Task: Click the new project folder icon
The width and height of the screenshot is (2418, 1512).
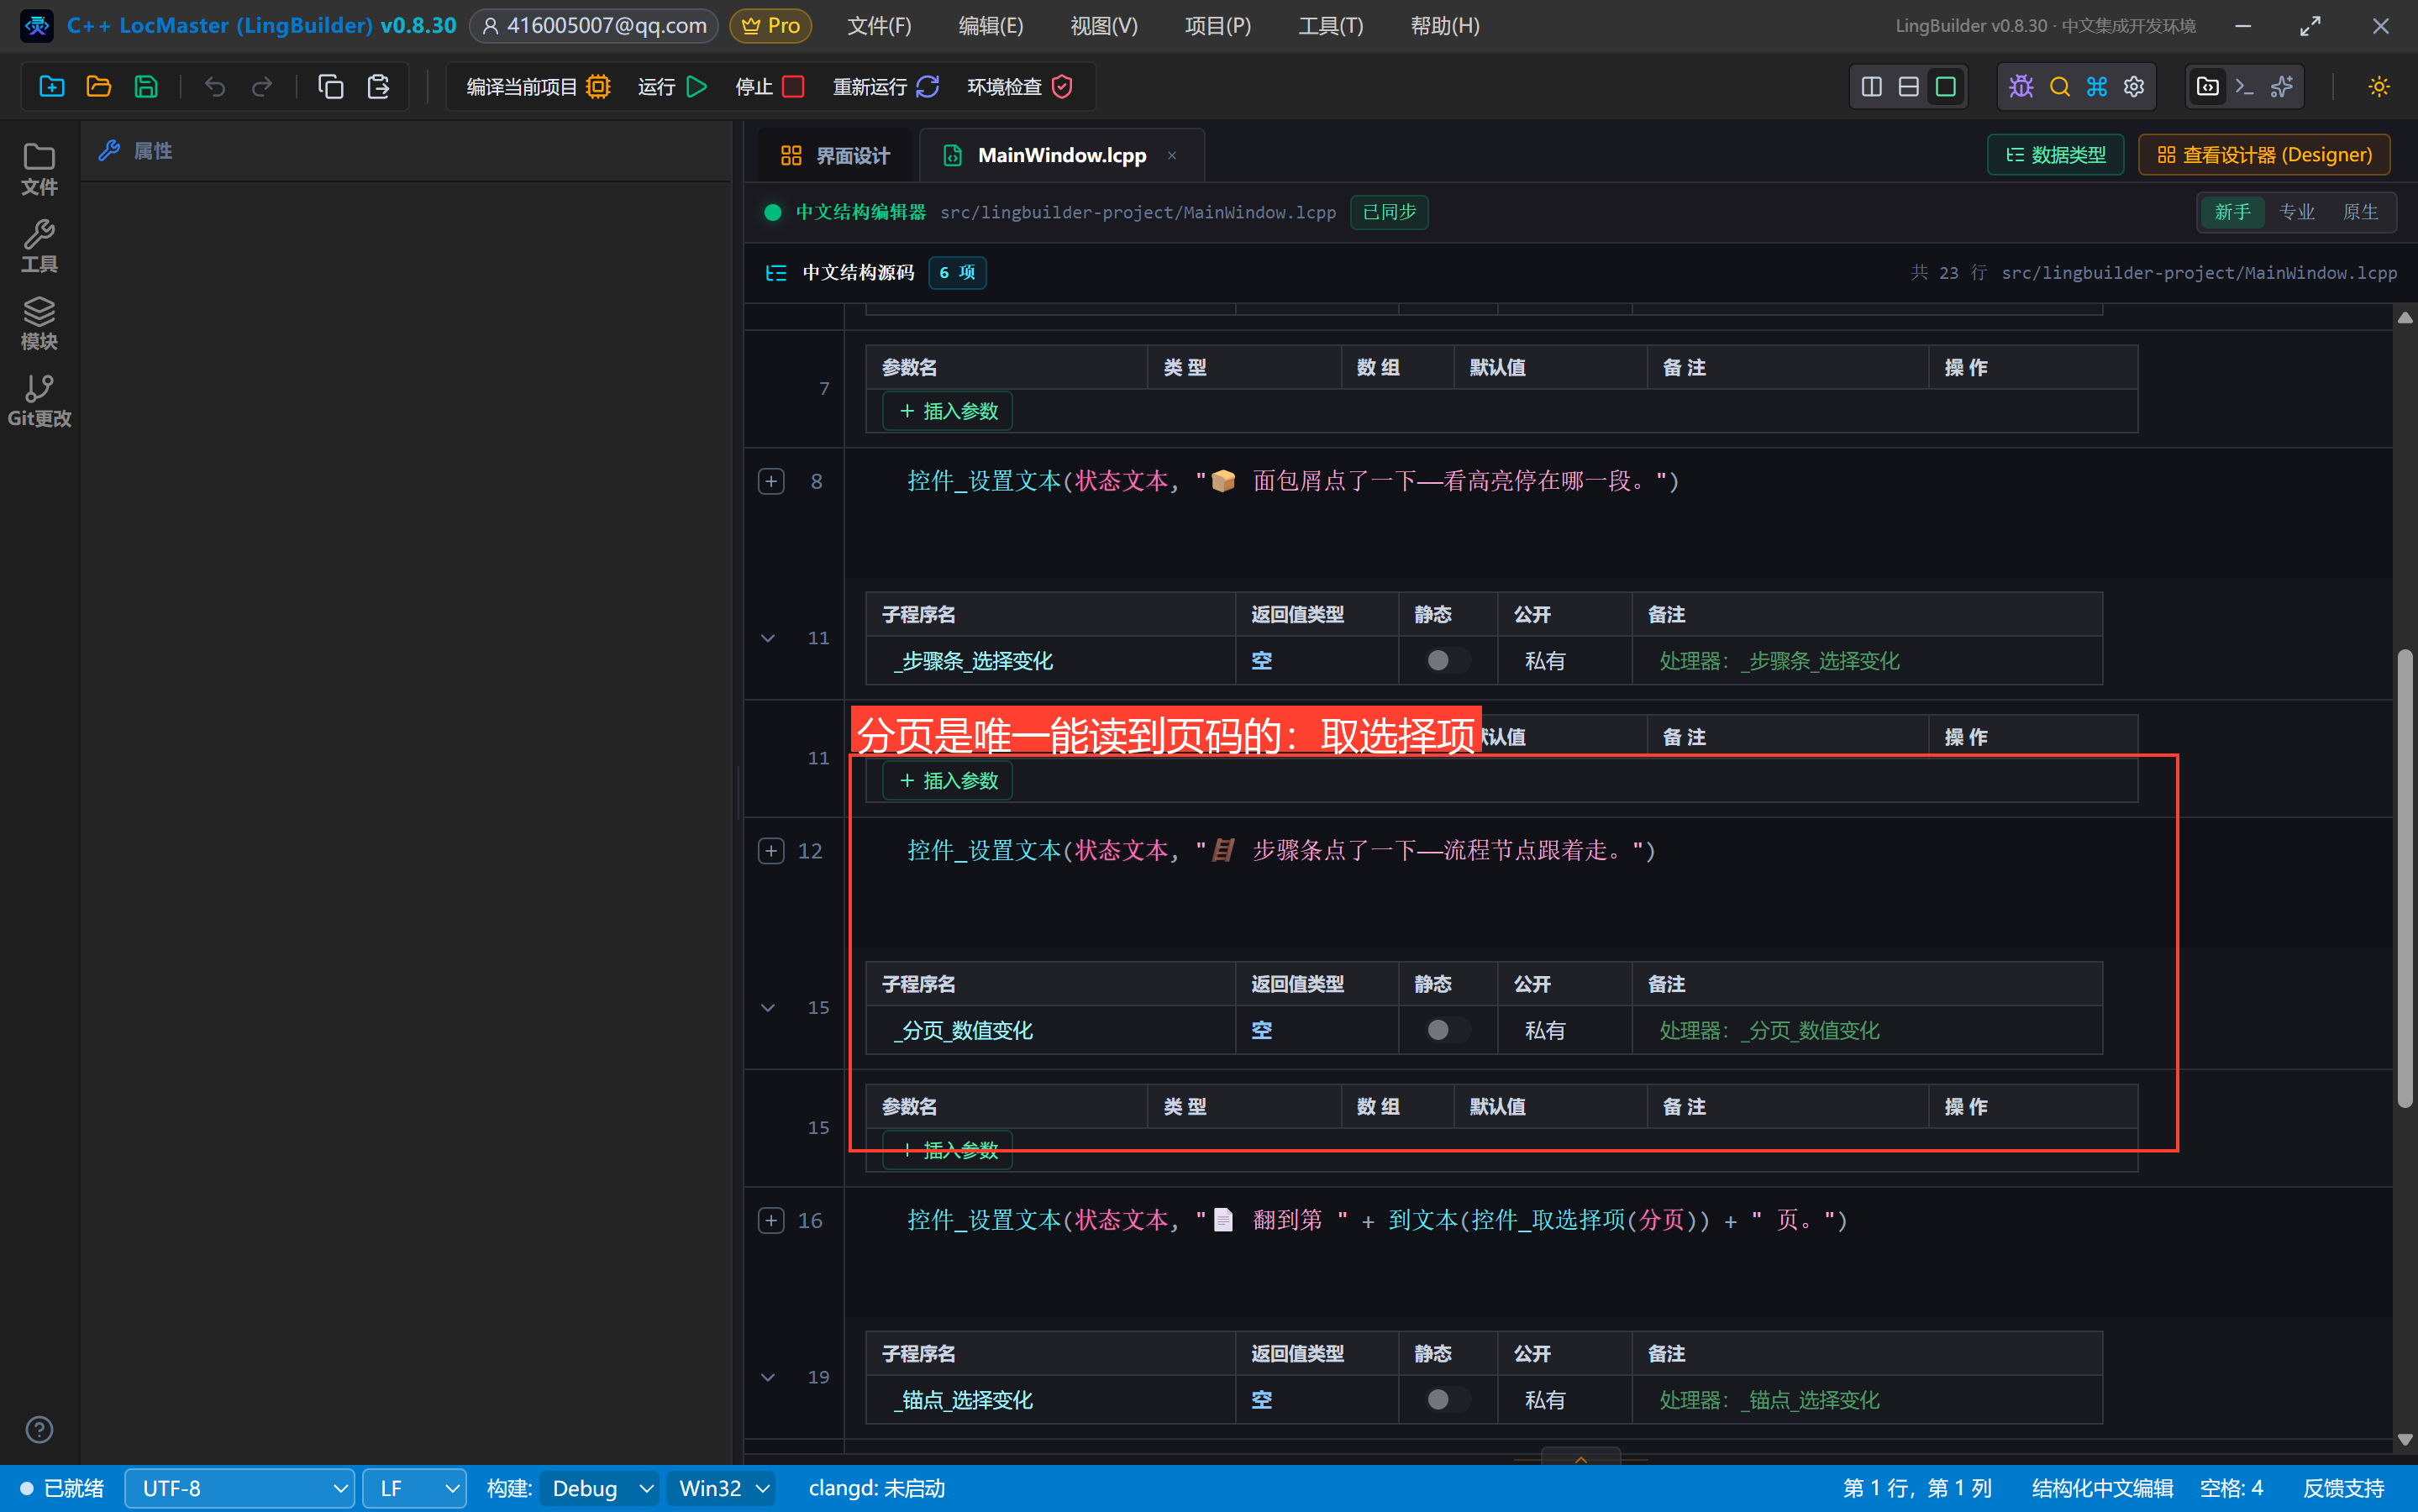Action: click(x=52, y=87)
